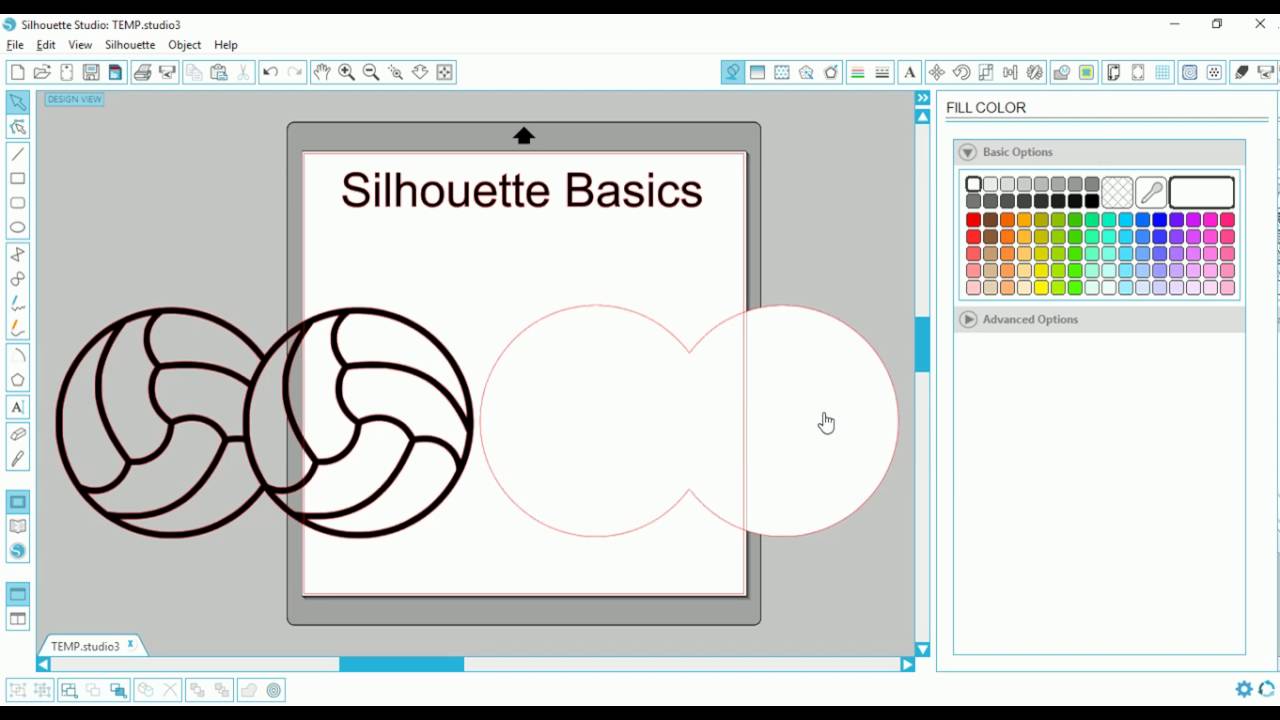Open the Silhouette Design Store icon
Viewport: 1280px width, 720px height.
tap(17, 551)
